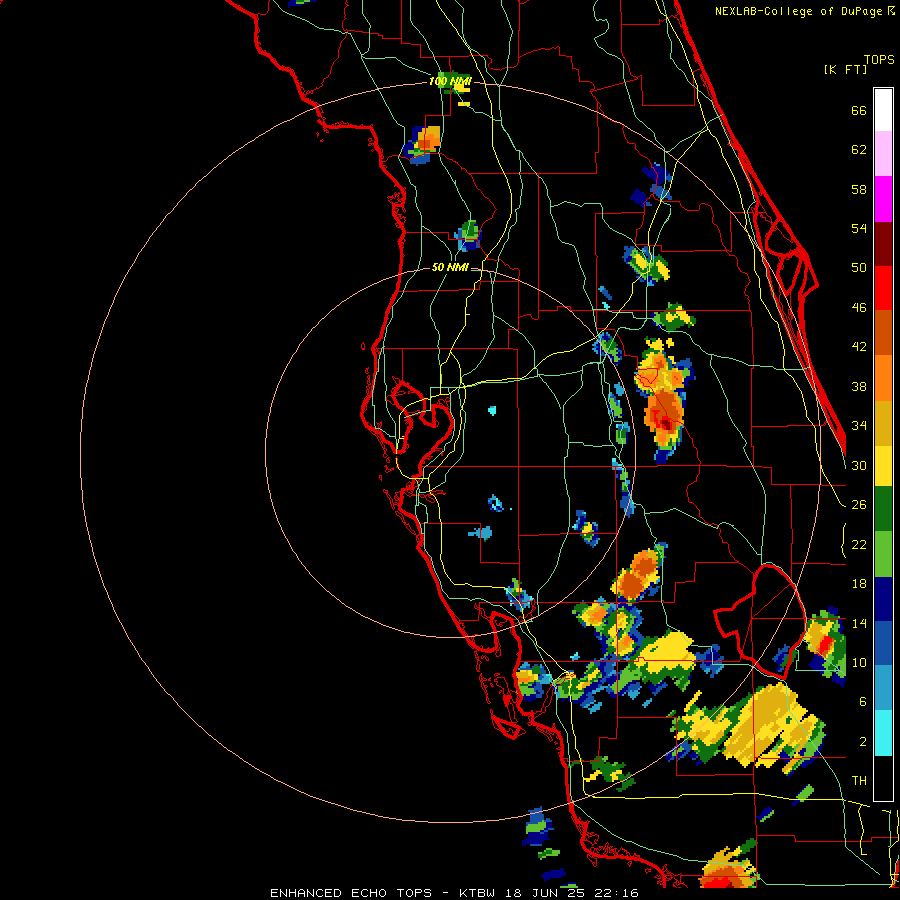The width and height of the screenshot is (900, 900).
Task: Select the "18" legend value
Action: pos(859,584)
